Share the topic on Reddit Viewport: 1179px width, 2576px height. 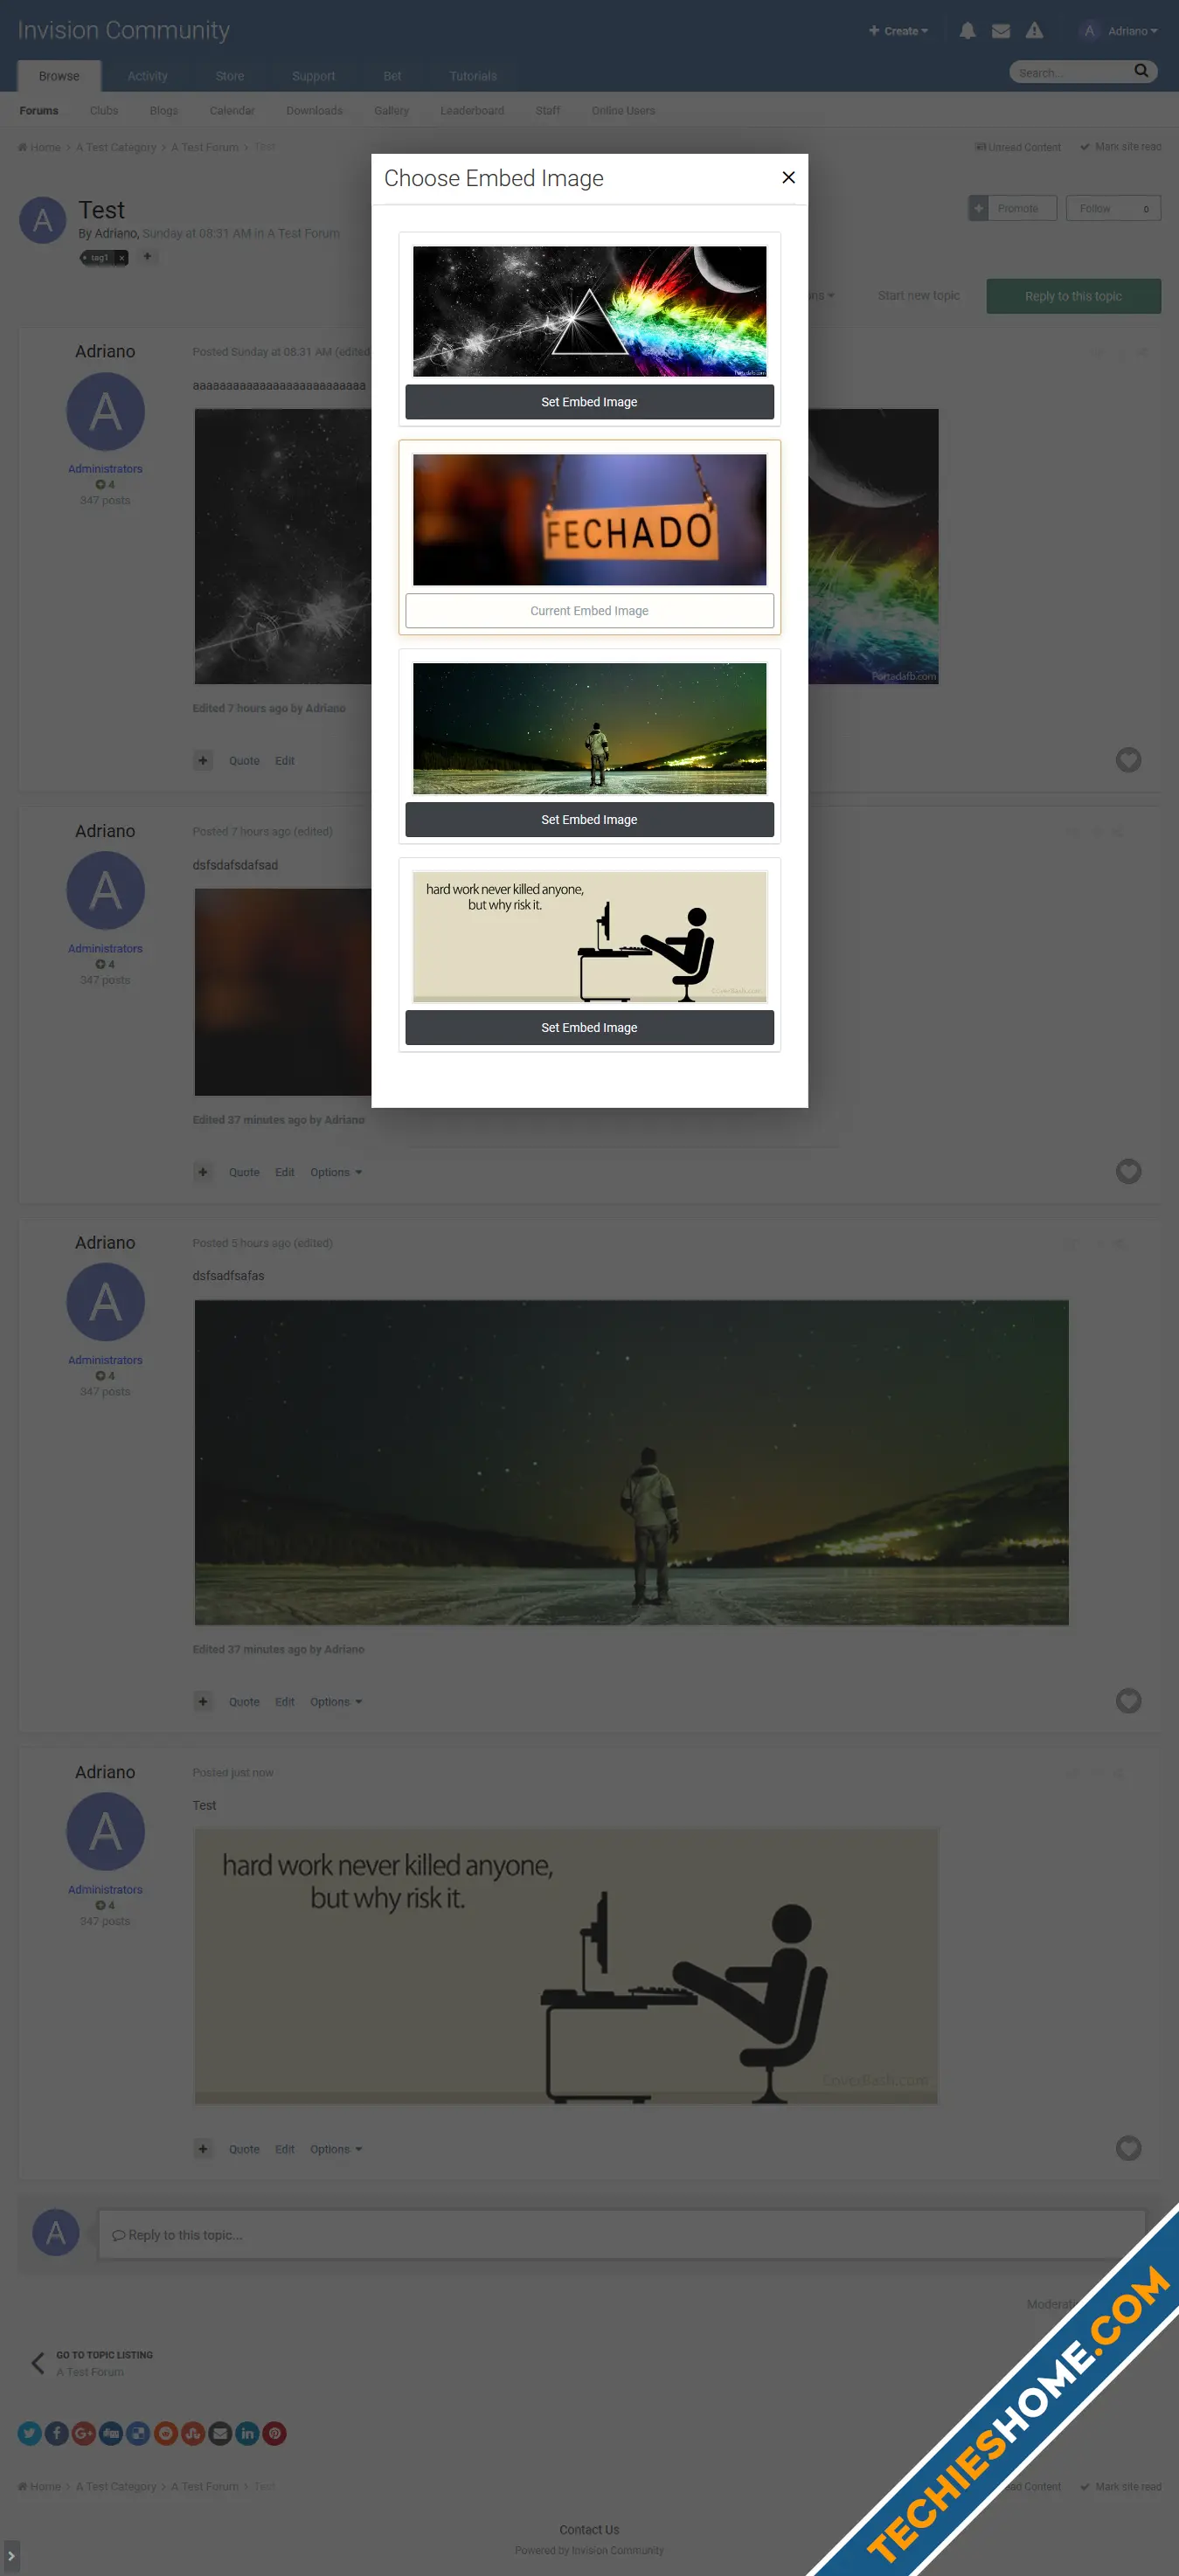pos(166,2433)
